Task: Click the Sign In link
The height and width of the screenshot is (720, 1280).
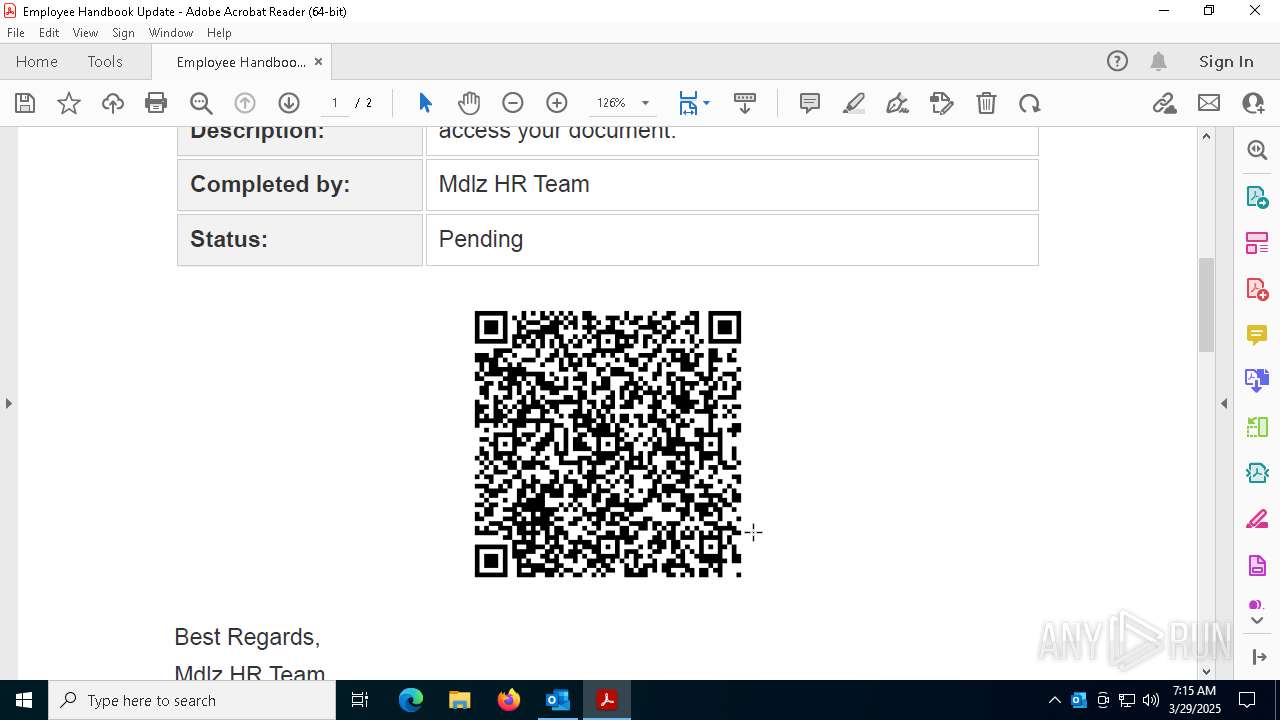Action: (1226, 61)
